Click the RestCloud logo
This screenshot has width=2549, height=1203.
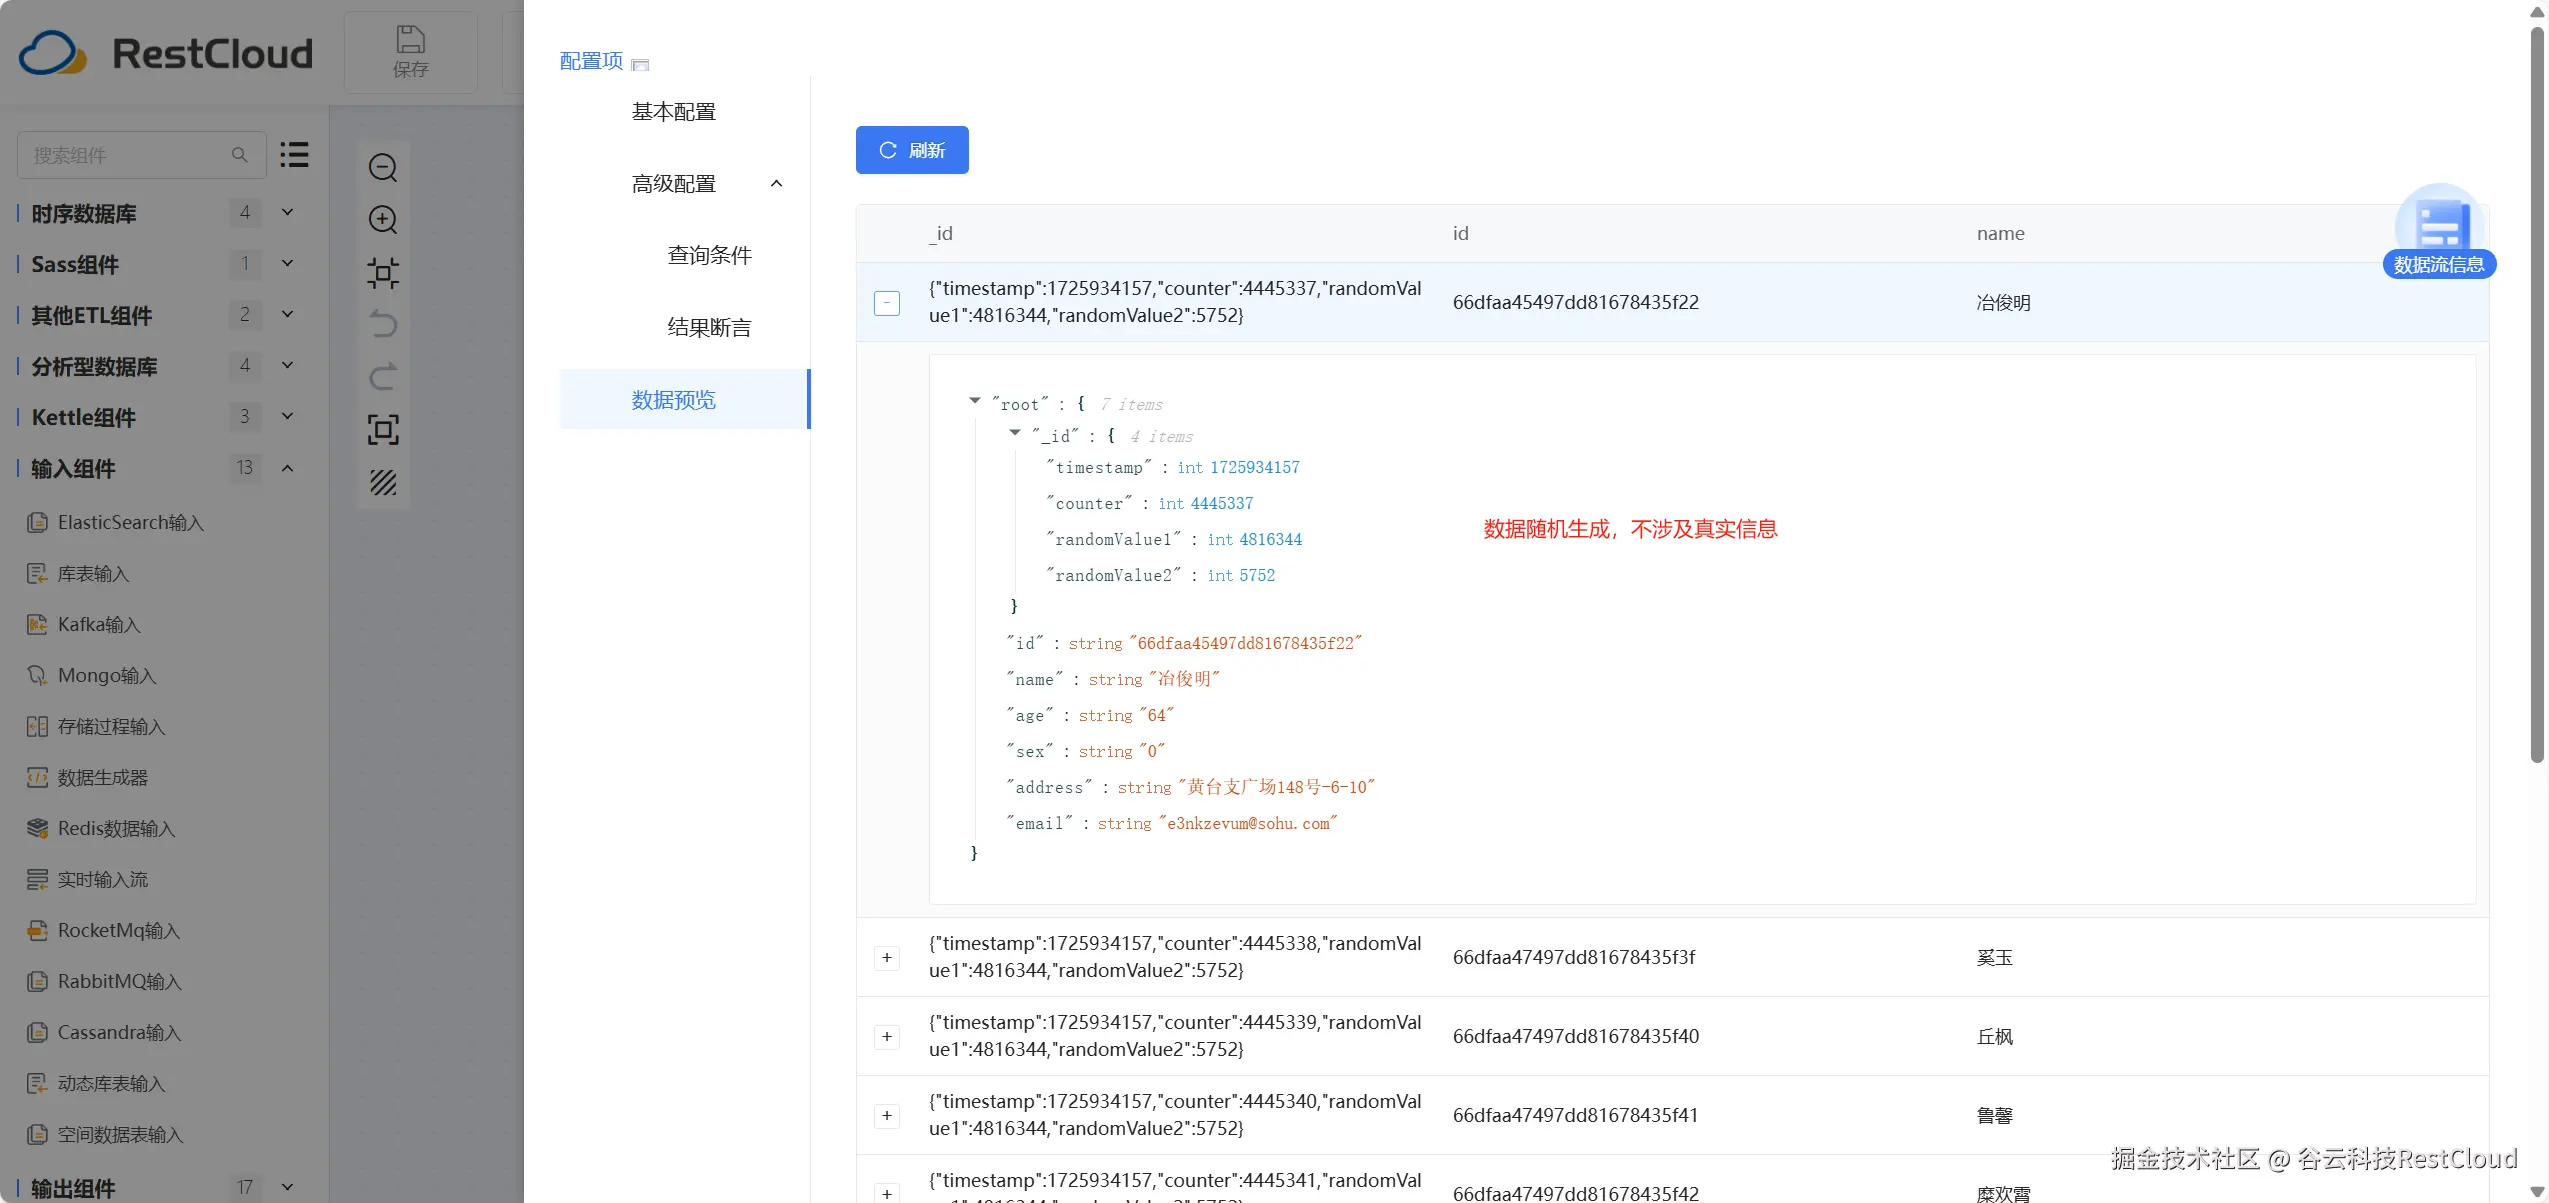[x=166, y=53]
